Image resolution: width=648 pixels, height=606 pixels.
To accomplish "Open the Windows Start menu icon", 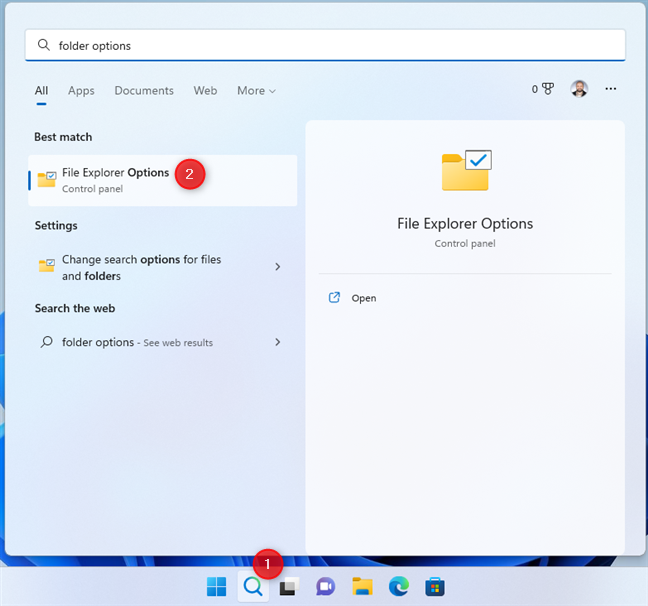I will (217, 587).
